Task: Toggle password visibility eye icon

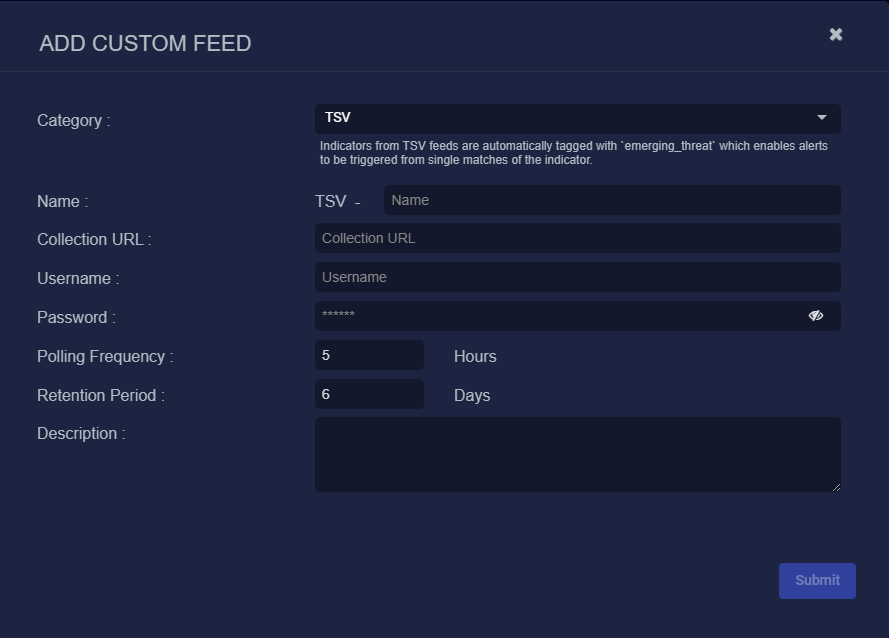Action: pos(816,316)
